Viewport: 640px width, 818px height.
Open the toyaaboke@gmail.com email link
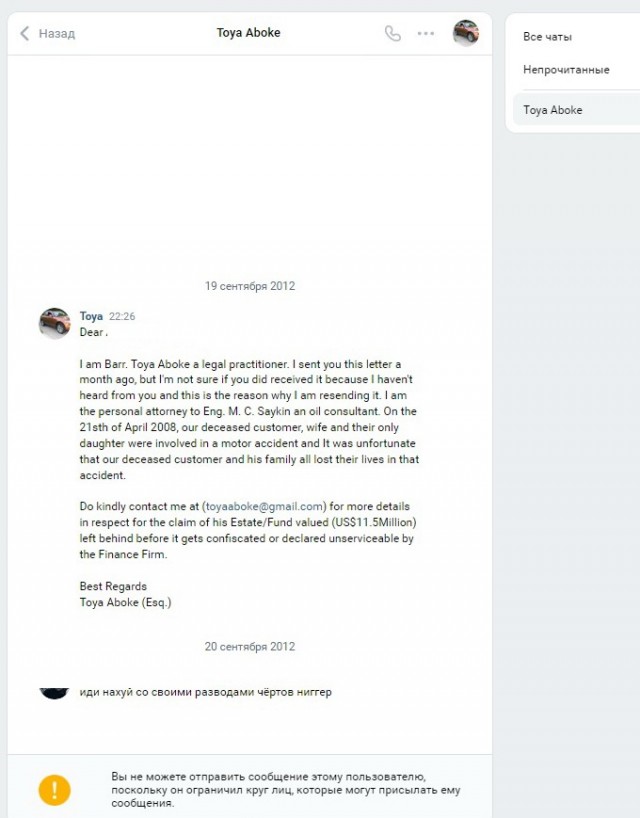coord(264,507)
